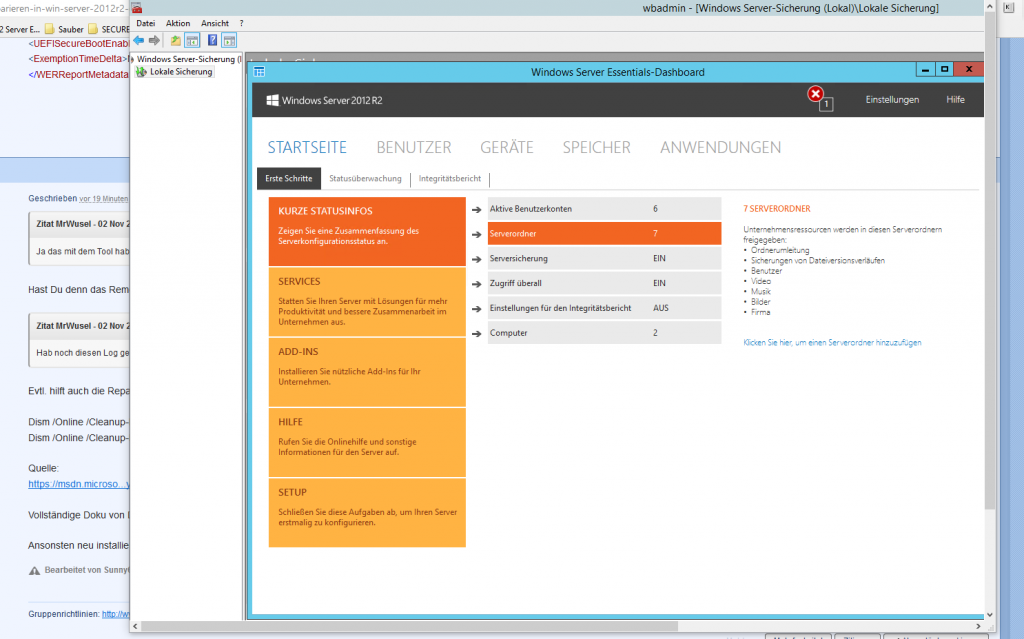
Task: Open the Gruppenrichtlinien link in forum signature
Action: tap(116, 614)
